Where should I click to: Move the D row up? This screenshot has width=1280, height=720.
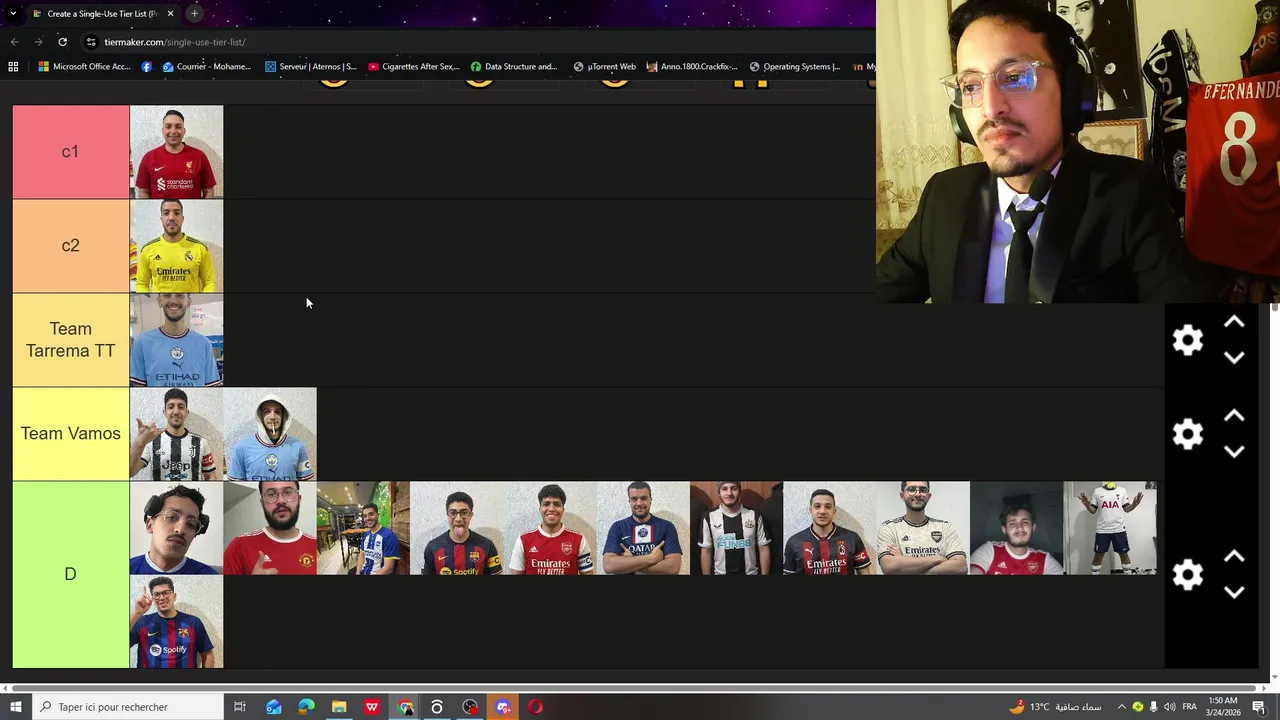(1234, 557)
